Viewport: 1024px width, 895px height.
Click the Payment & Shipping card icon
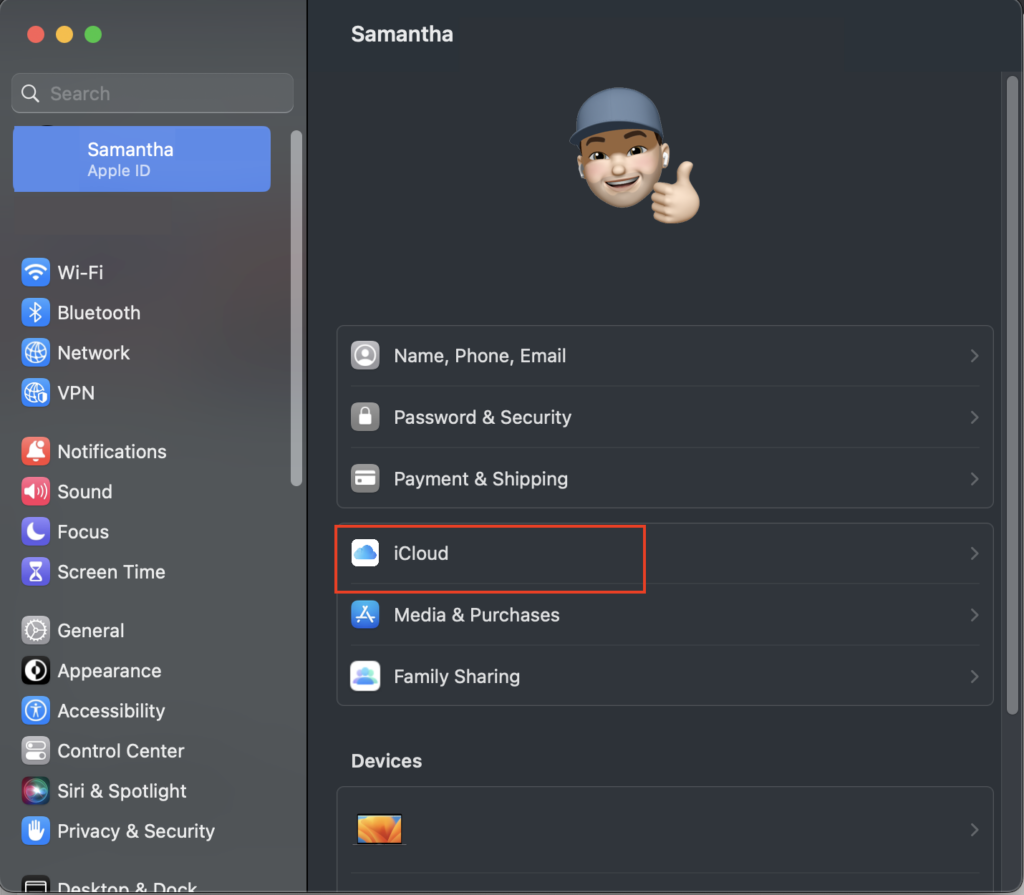click(365, 479)
